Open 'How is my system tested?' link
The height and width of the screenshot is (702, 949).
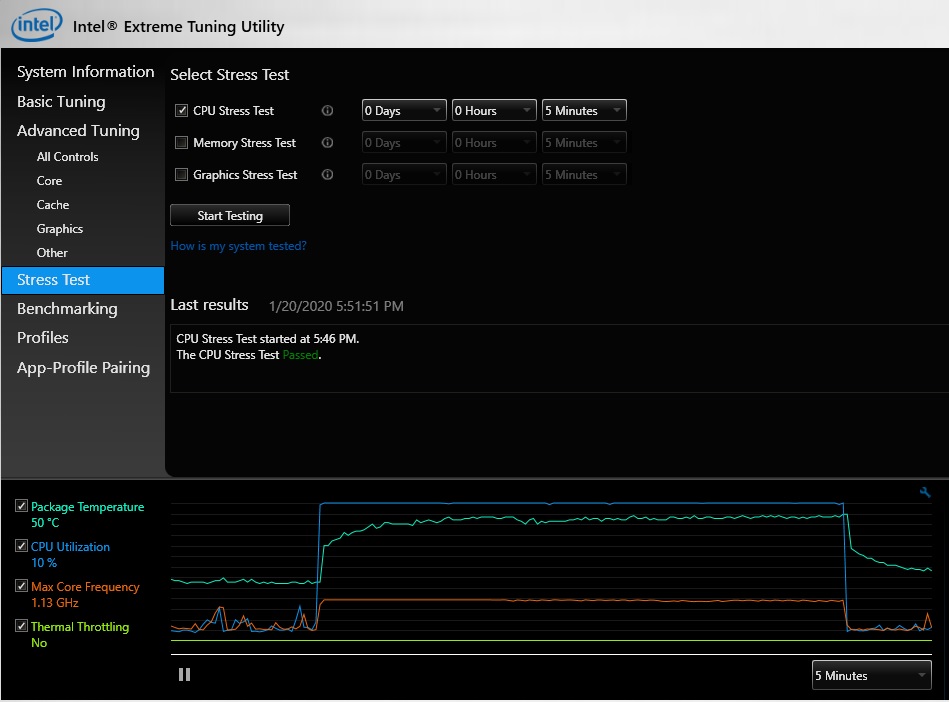coord(238,246)
